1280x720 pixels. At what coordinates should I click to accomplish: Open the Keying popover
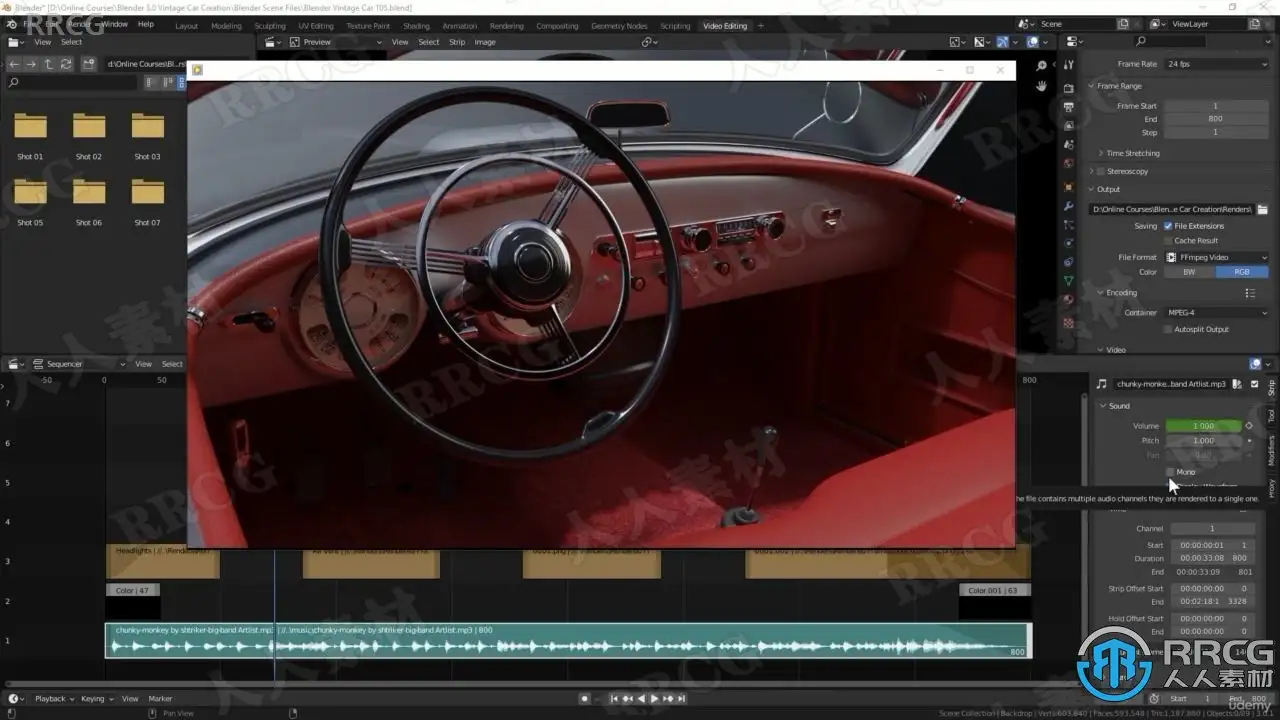(x=95, y=699)
